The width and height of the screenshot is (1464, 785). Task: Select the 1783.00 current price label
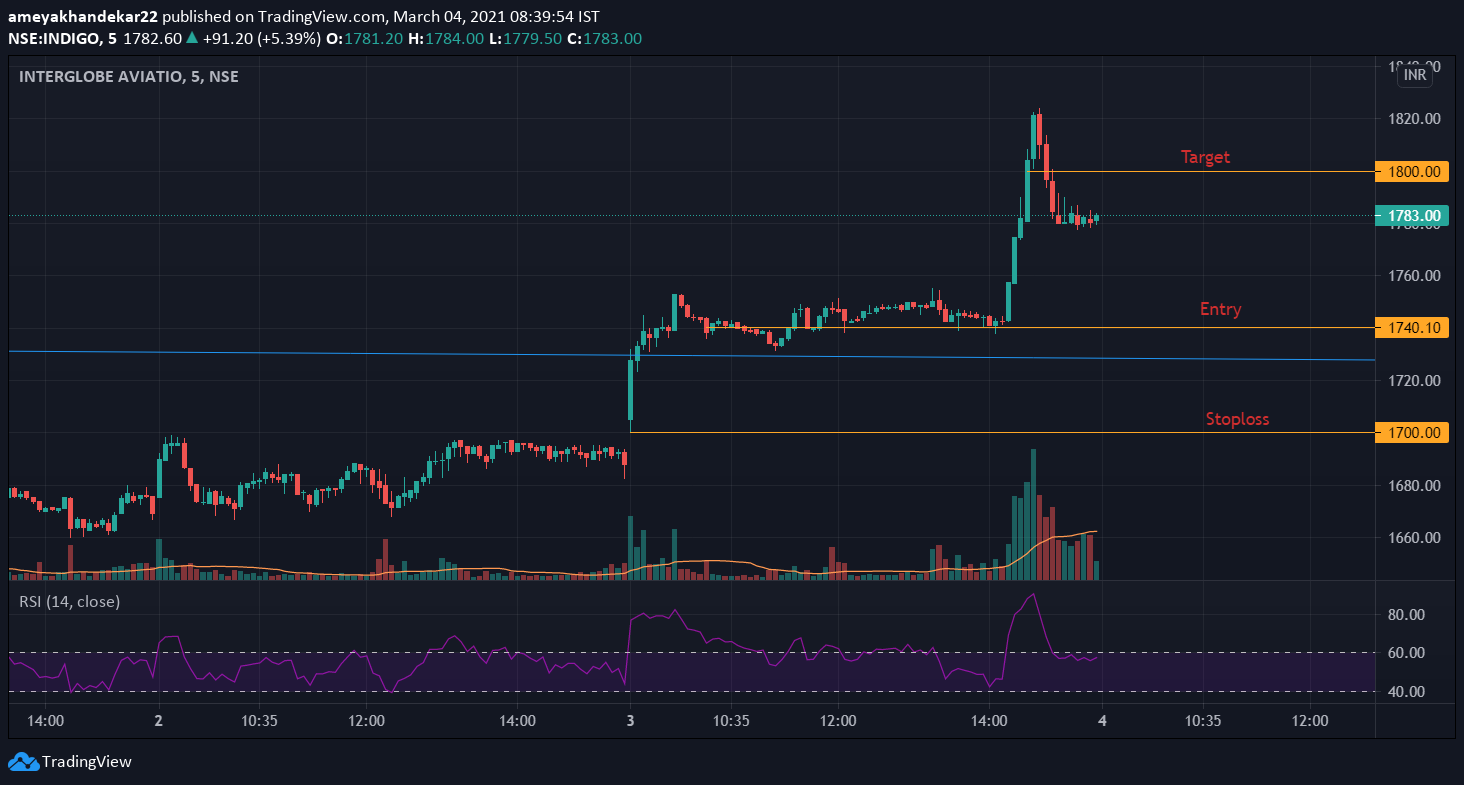[x=1412, y=215]
